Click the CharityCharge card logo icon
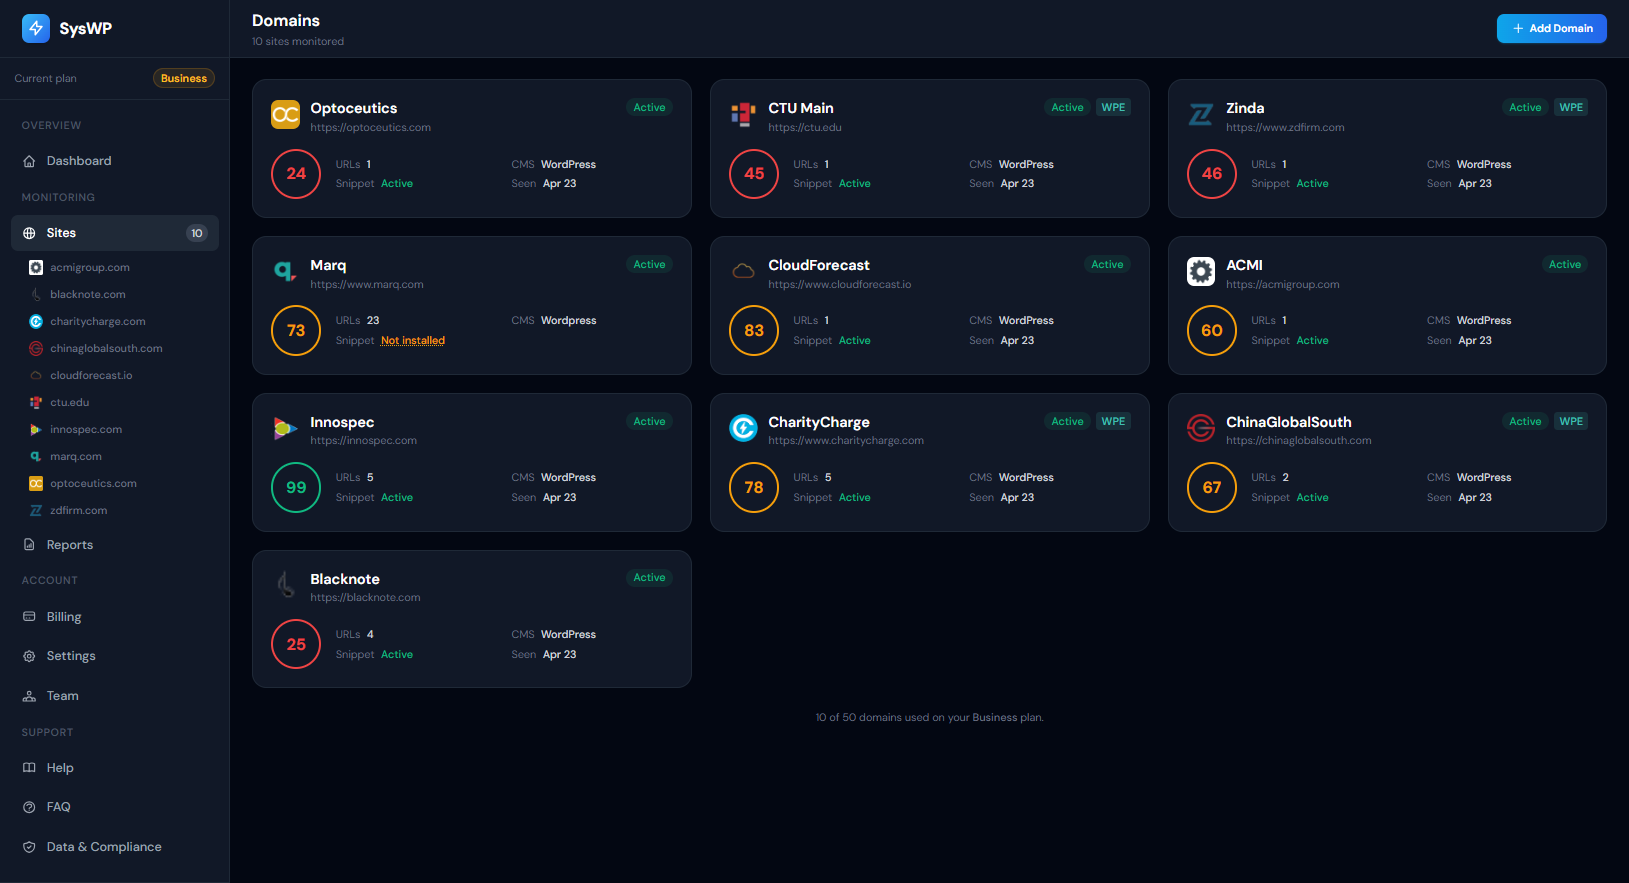 pyautogui.click(x=743, y=429)
